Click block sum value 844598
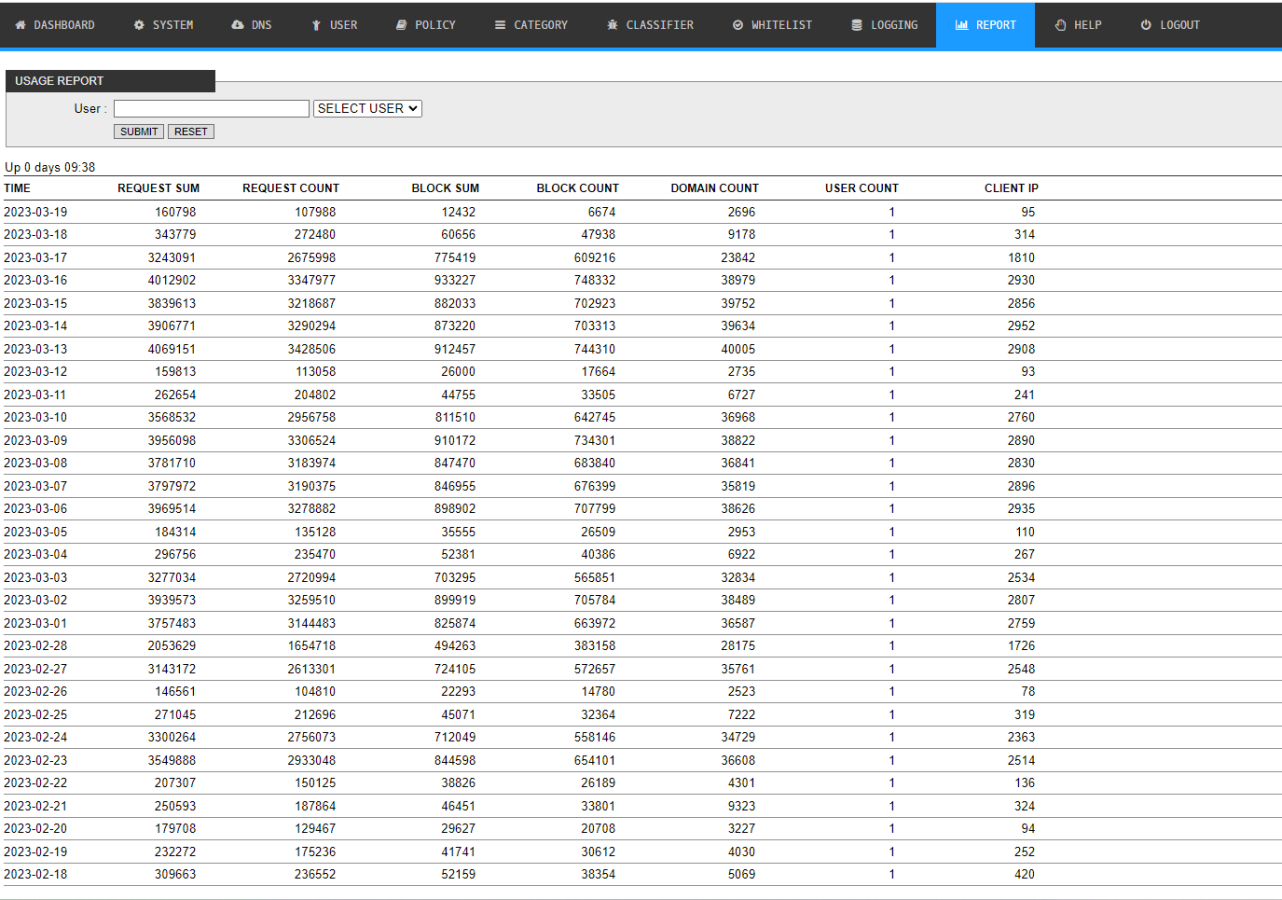 (x=456, y=760)
